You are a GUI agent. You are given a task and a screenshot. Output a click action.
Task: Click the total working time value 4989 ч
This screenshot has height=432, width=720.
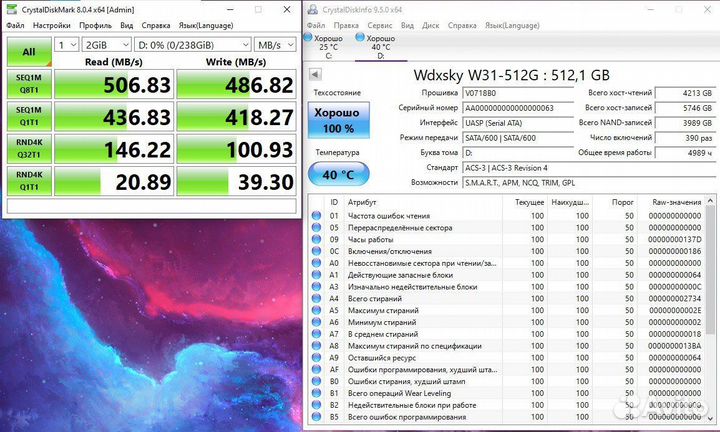point(685,152)
